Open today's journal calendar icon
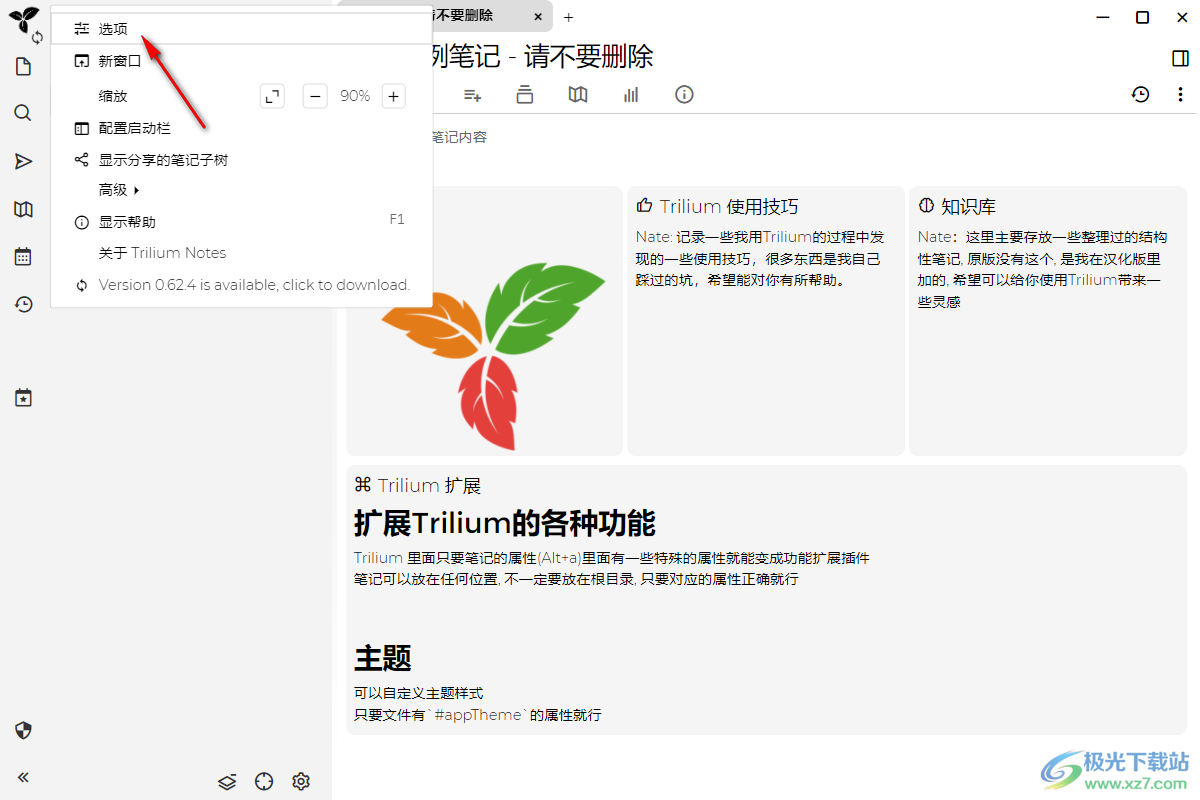Screen dimensions: 1200x800 click(23, 257)
